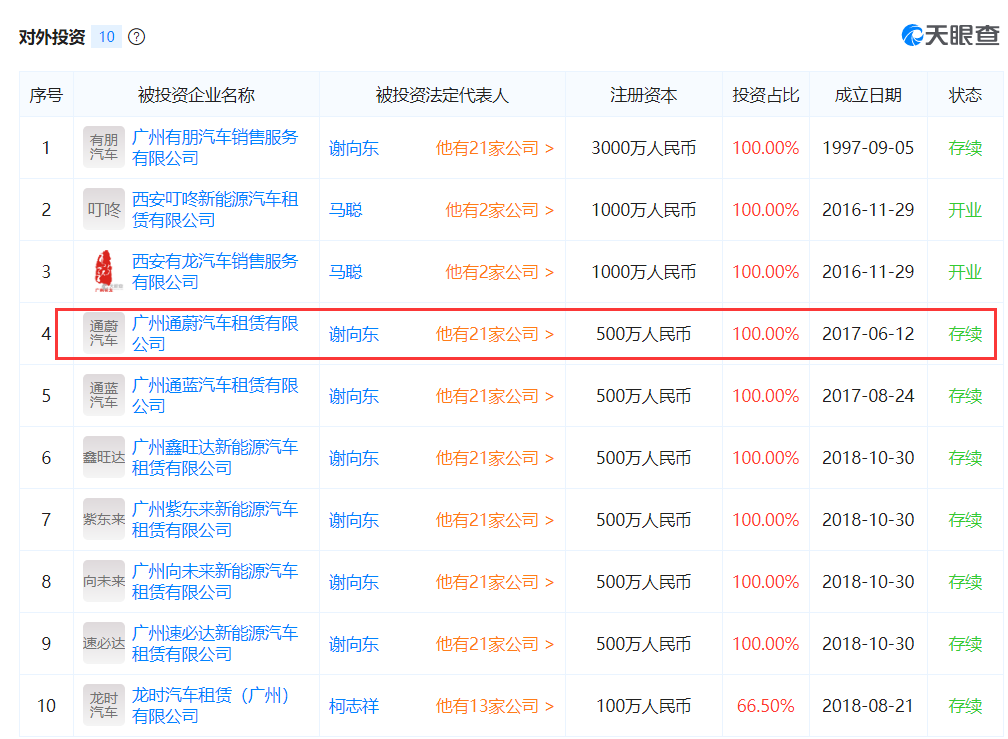Click 谢向东 in row 1
This screenshot has height=739, width=1008.
[x=354, y=148]
